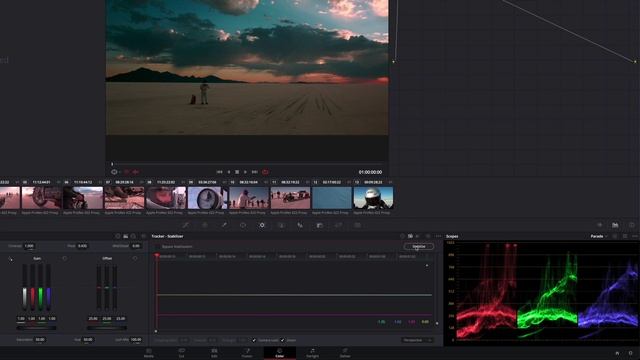Select clip 13 white helmet thumbnail
Screen dimensions: 640x360
[x=373, y=198]
